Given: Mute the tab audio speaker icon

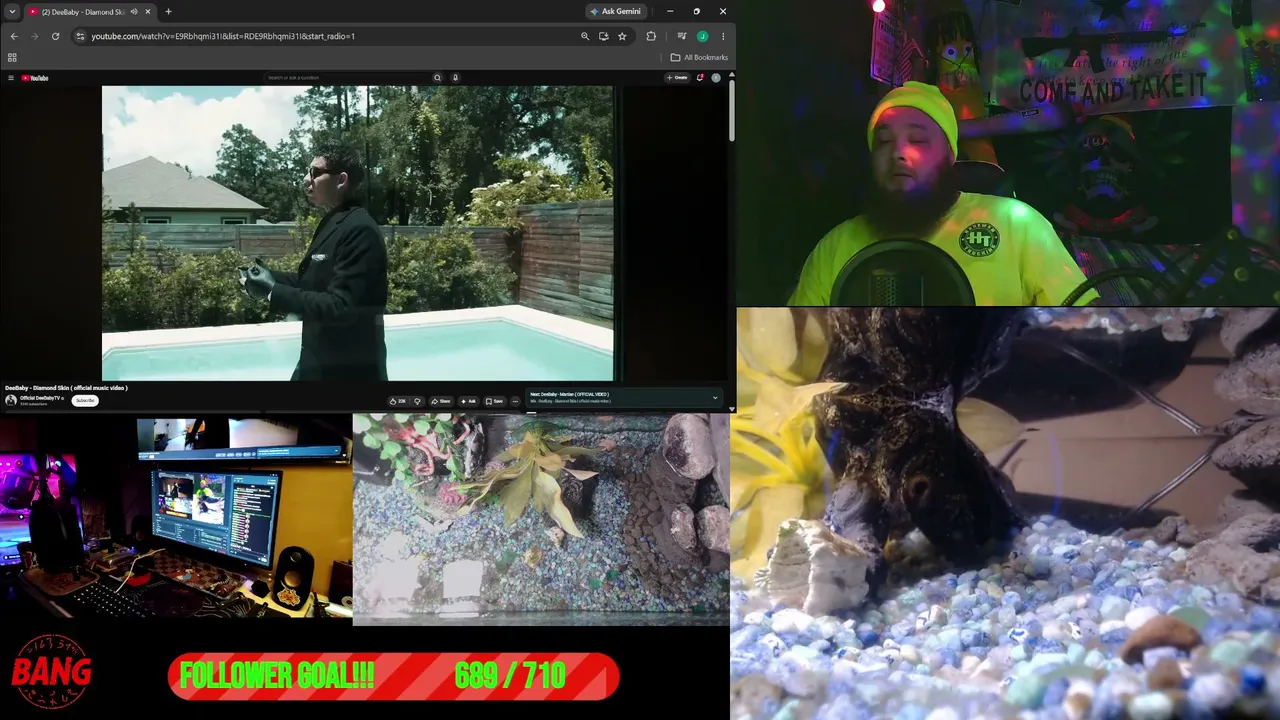Looking at the screenshot, I should click(134, 12).
